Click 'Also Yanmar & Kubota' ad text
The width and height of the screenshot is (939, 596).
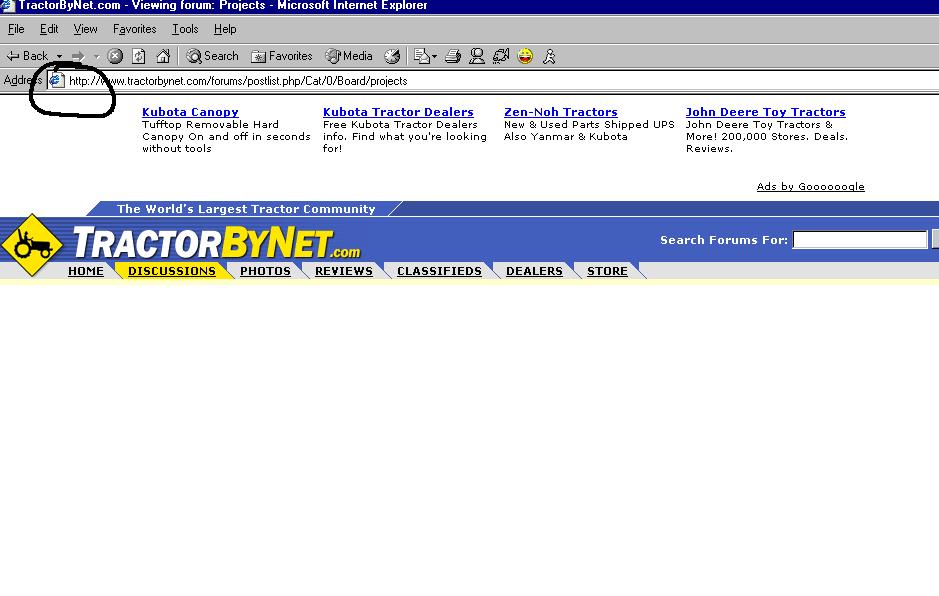tap(566, 137)
